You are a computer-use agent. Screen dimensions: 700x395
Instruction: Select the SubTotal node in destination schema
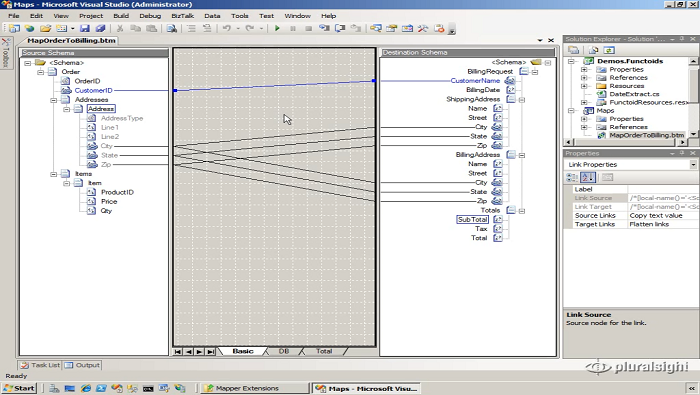point(472,220)
